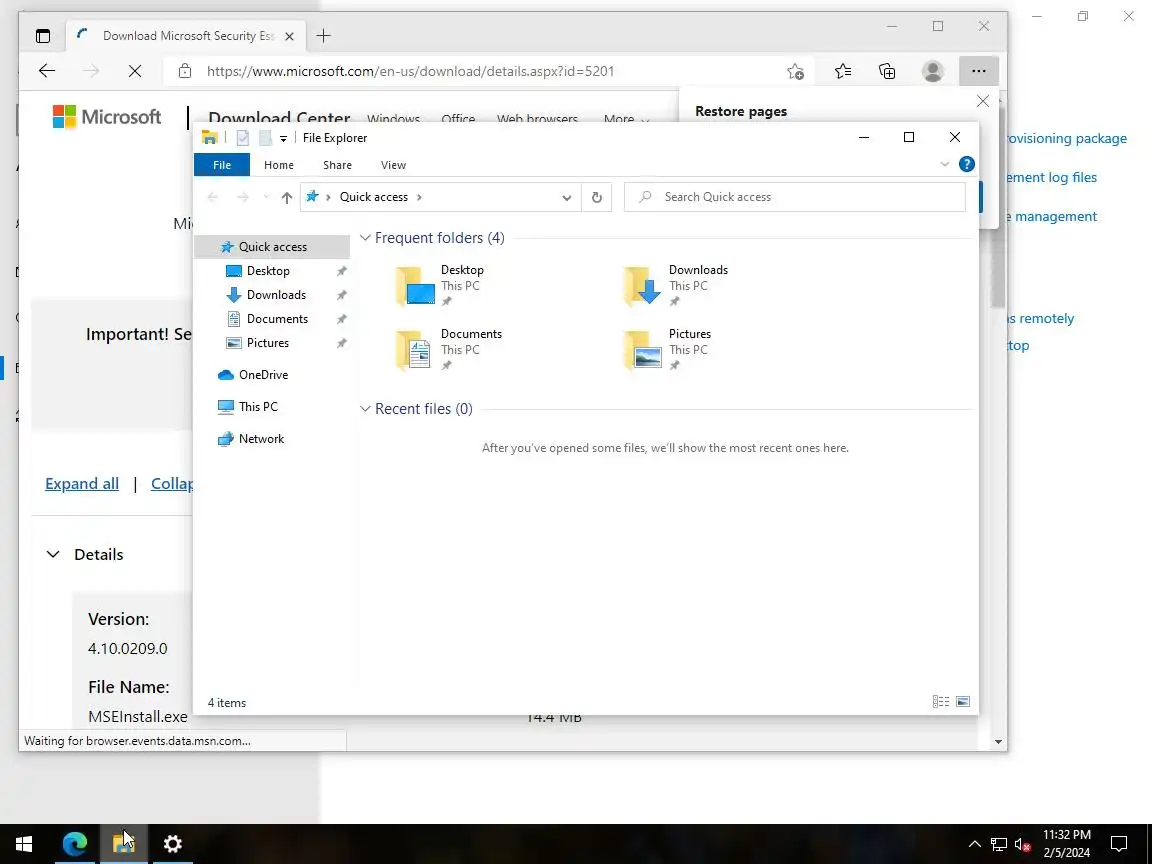
Task: Dismiss the Restore pages popup
Action: point(982,101)
